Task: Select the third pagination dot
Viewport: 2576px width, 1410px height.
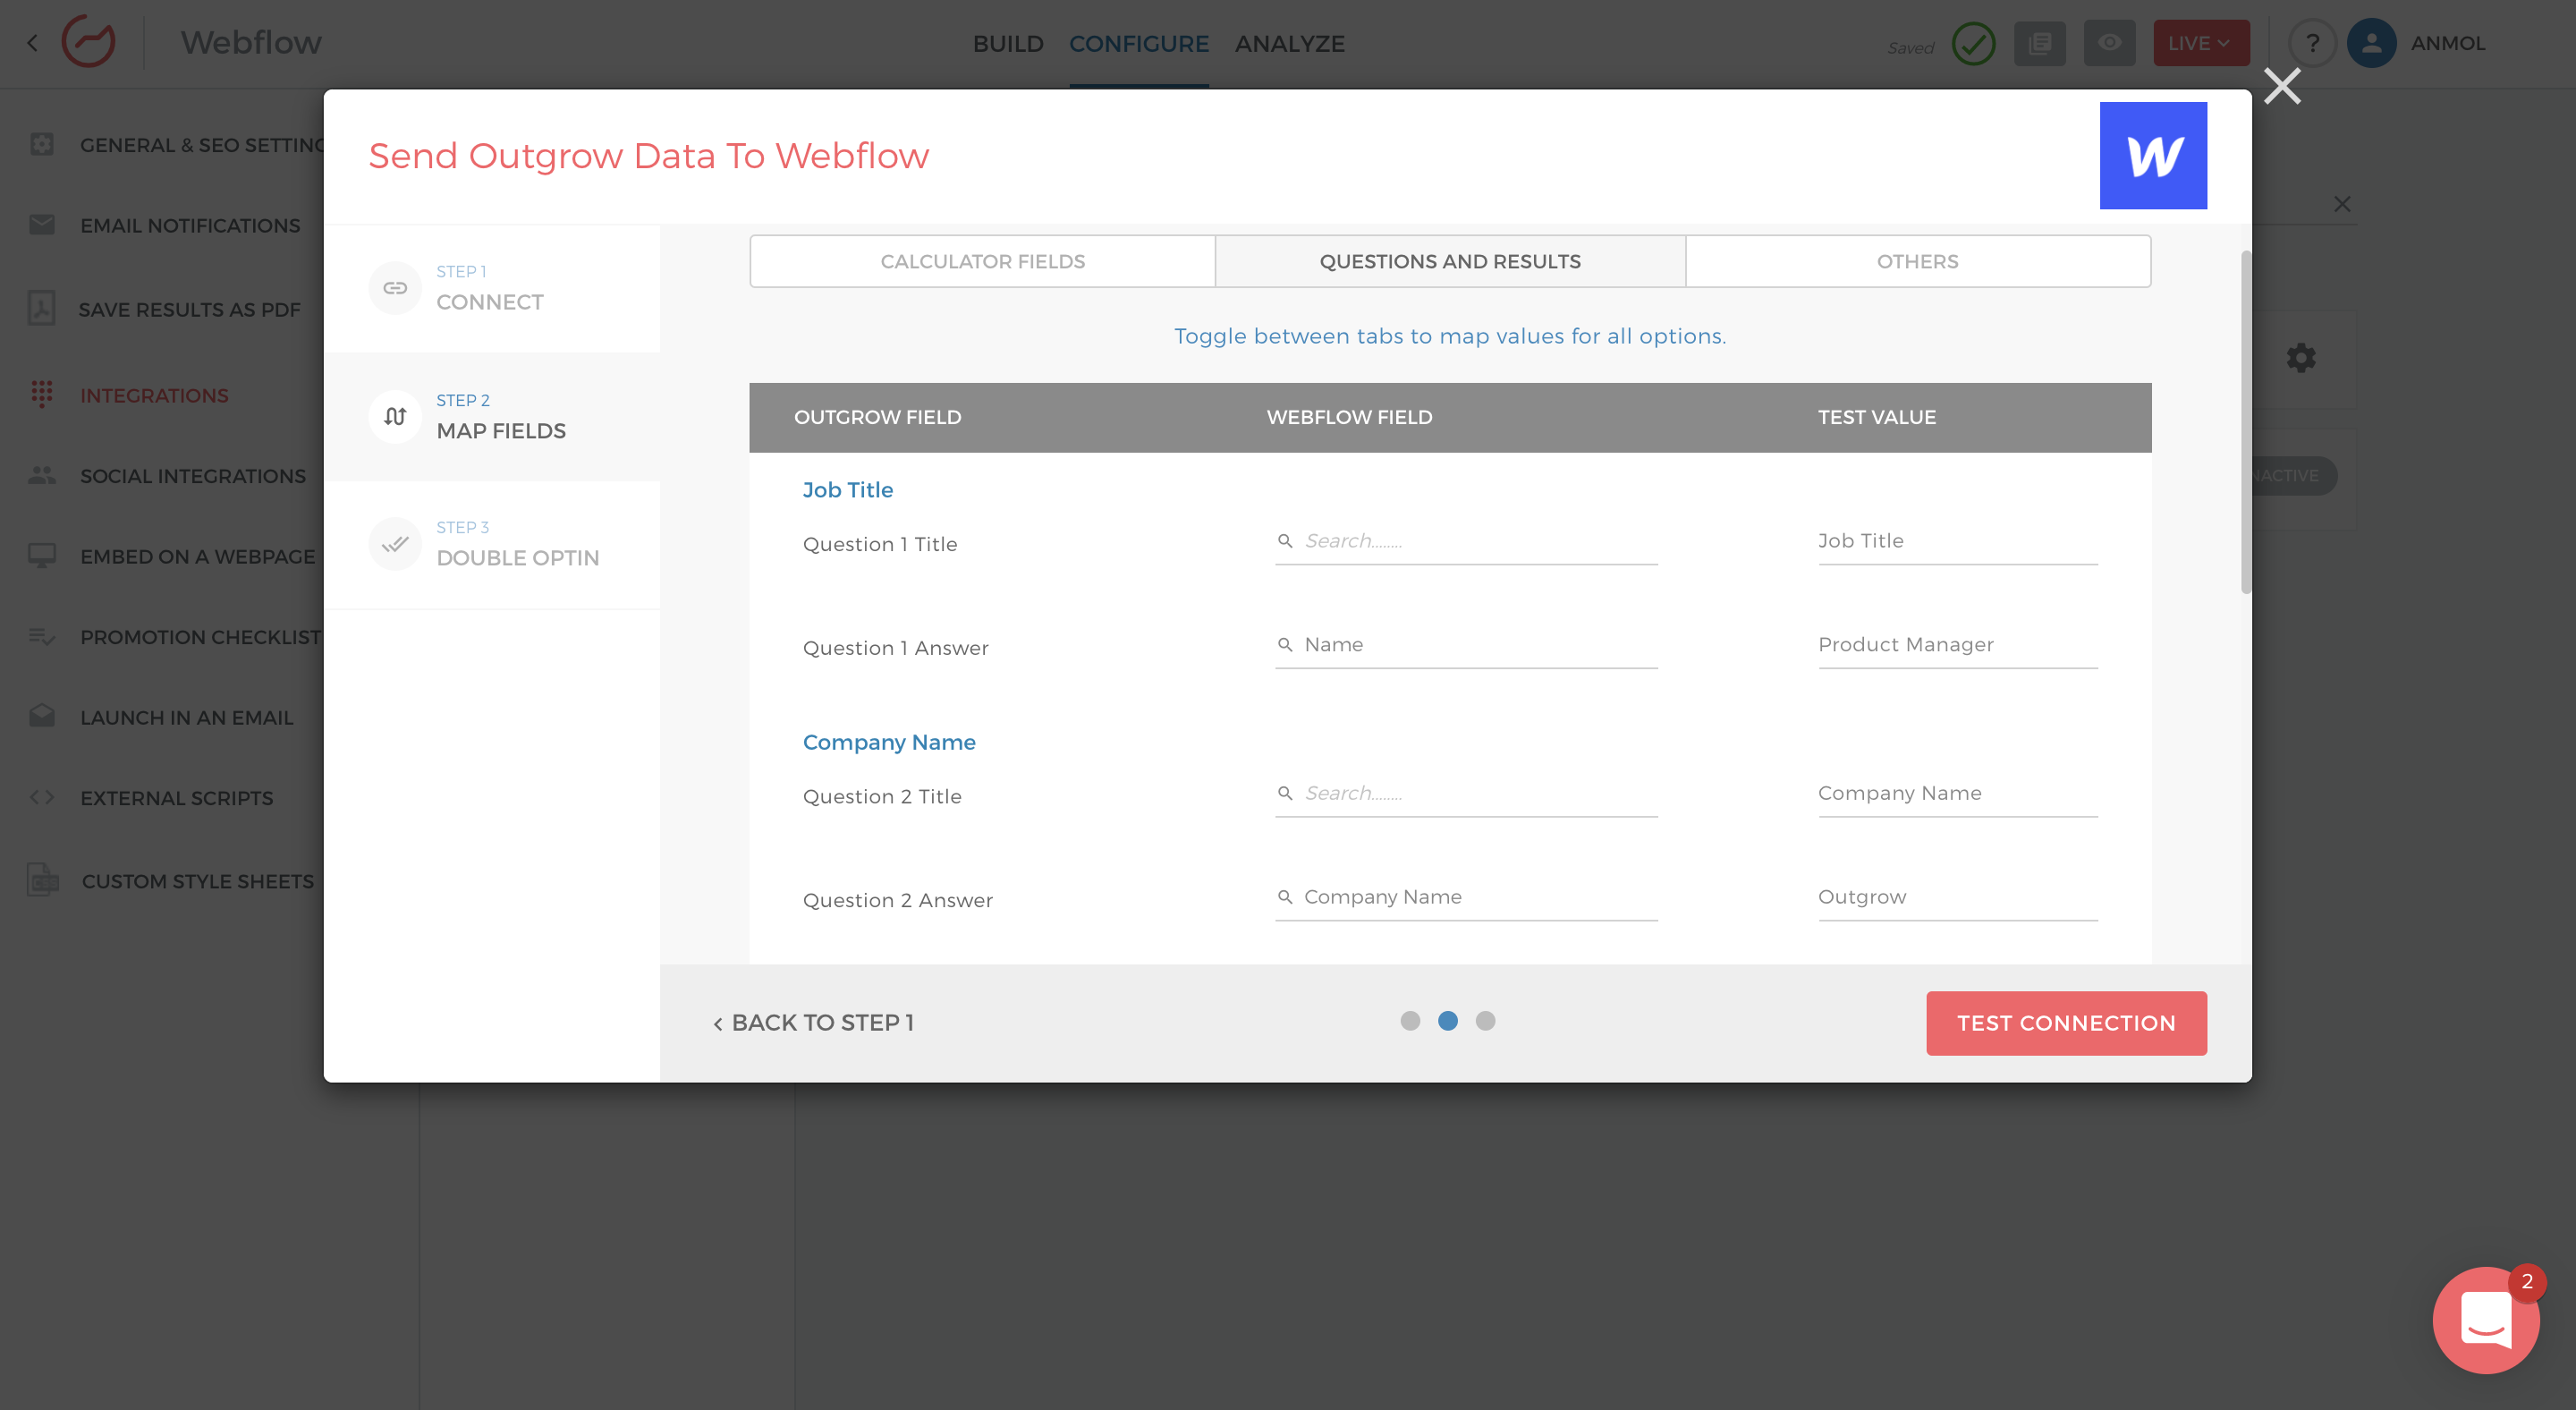Action: click(1485, 1021)
